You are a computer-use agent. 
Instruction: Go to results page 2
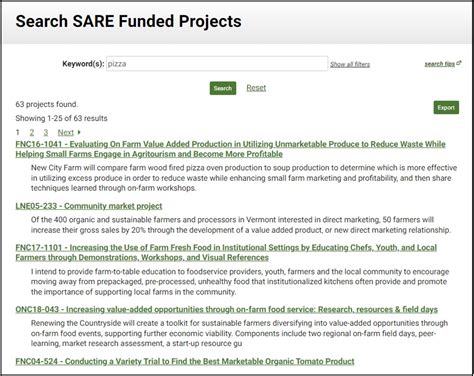pyautogui.click(x=32, y=132)
